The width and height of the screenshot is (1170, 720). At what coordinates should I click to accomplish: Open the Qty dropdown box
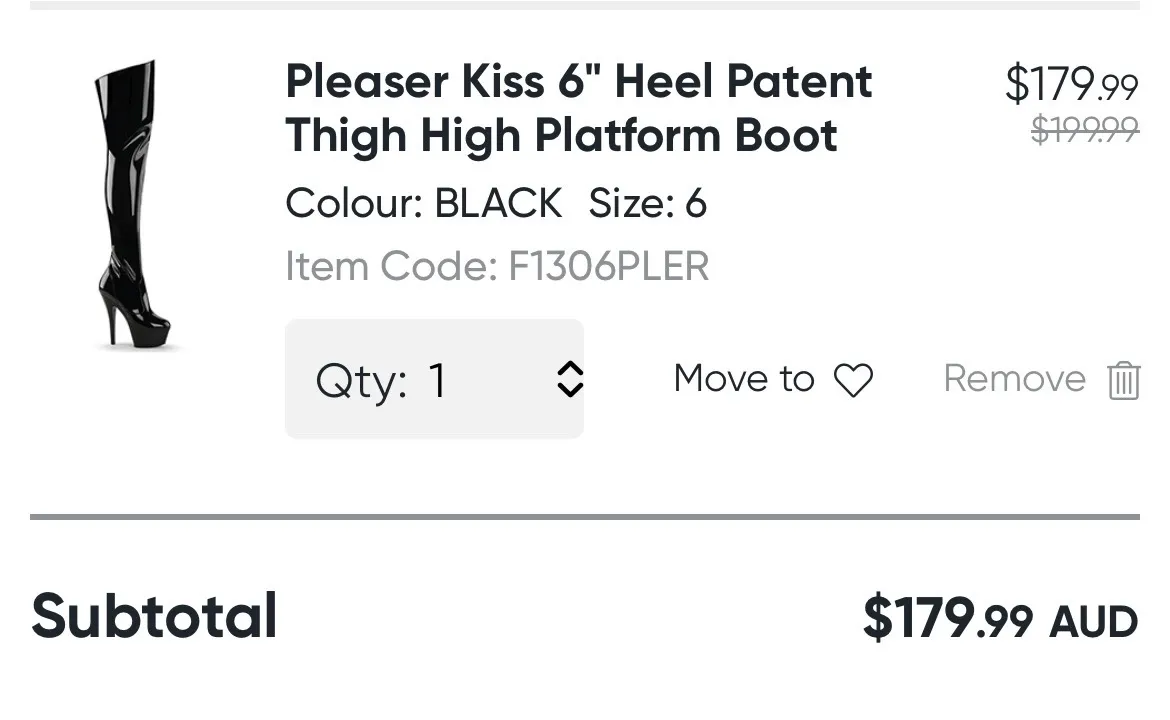[x=434, y=379]
